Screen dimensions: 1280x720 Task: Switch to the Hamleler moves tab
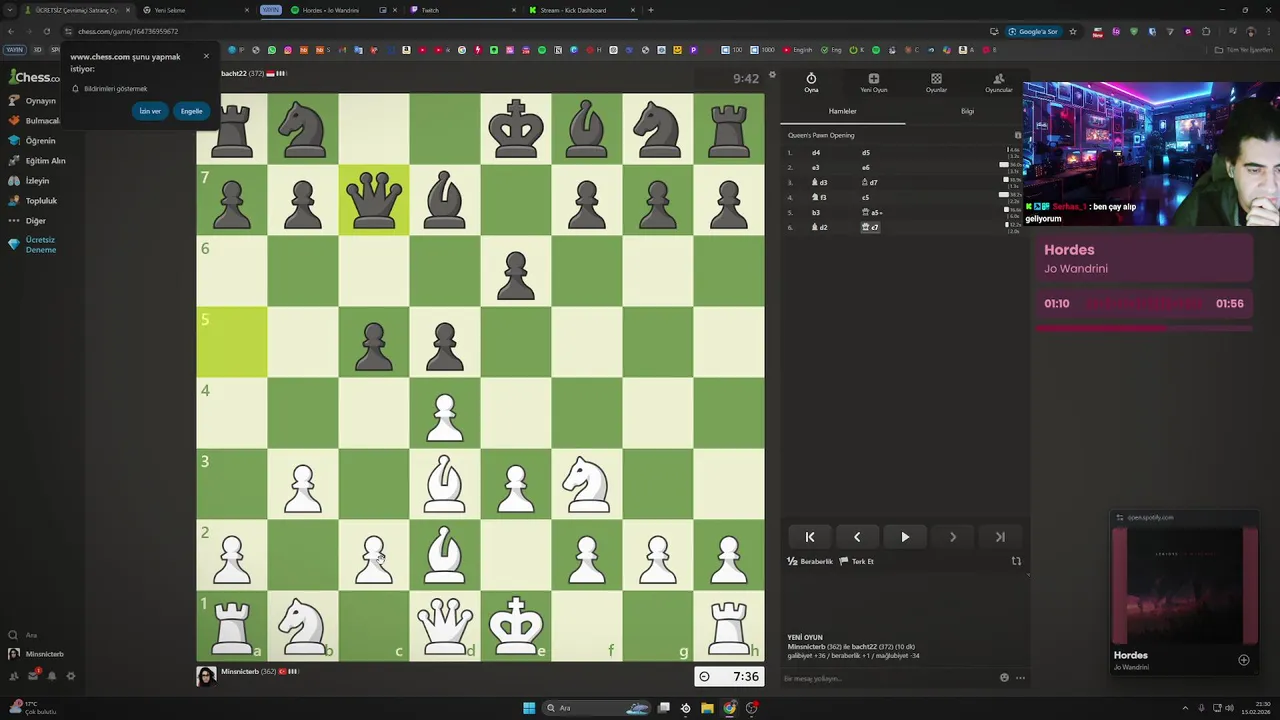point(842,111)
